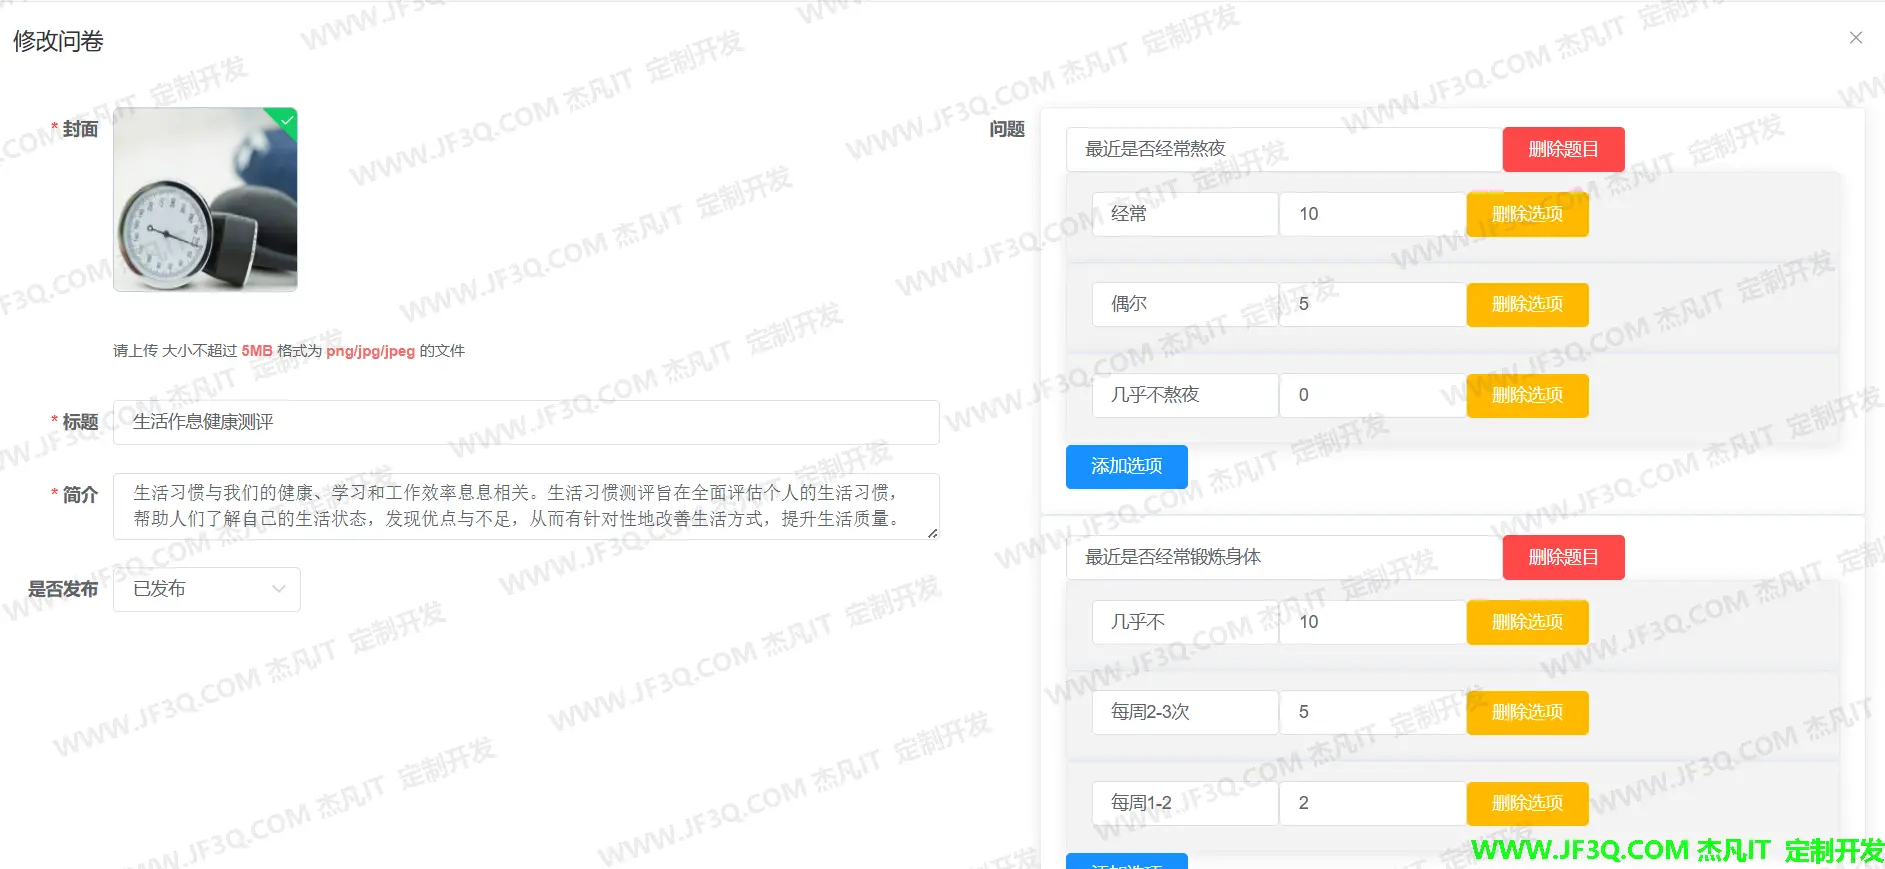This screenshot has width=1885, height=869.
Task: Delete the 几乎不熬夜 option
Action: coord(1526,395)
